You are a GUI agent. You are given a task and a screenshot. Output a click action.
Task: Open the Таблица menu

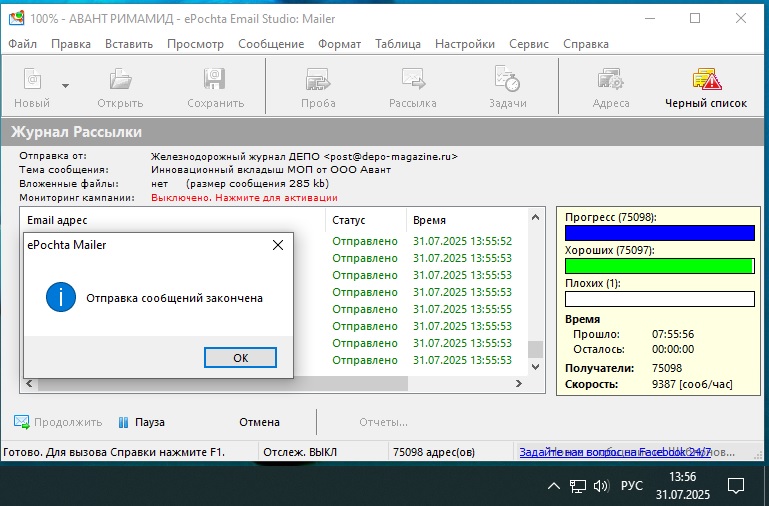(x=398, y=44)
